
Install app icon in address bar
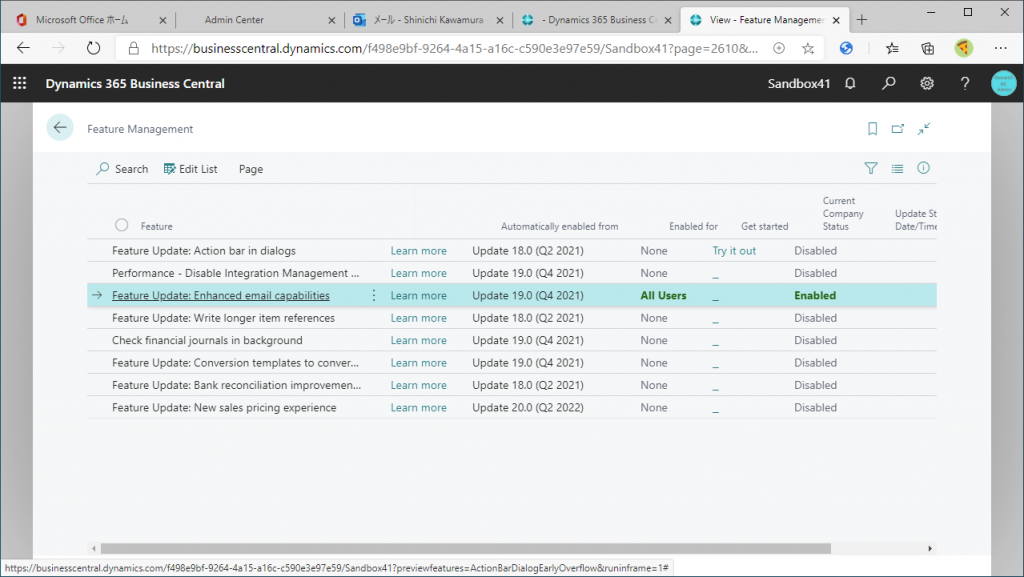779,48
